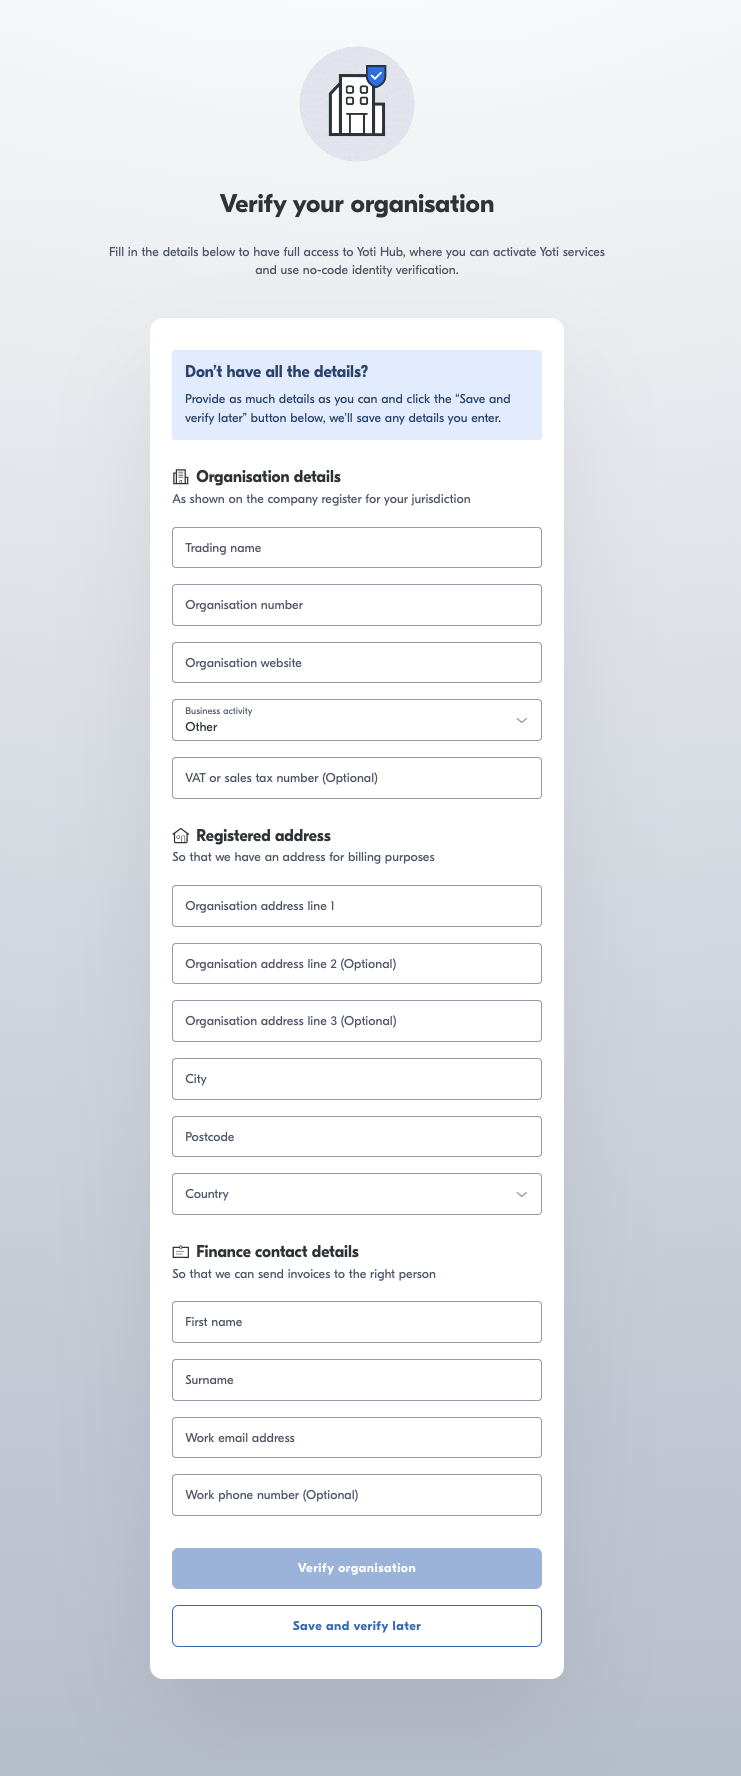Screen dimensions: 741x1776
Task: Click the Organisation number input
Action: (x=356, y=605)
